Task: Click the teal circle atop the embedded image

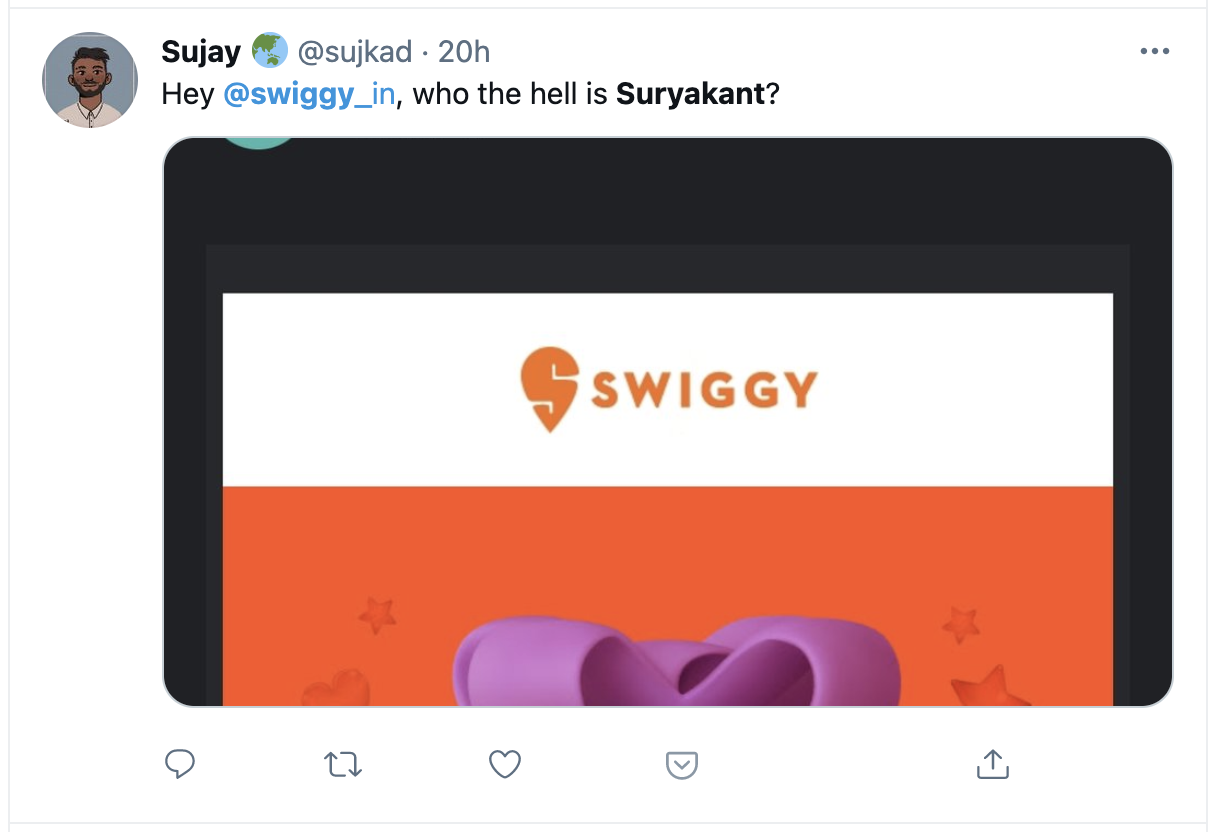Action: pos(259,143)
